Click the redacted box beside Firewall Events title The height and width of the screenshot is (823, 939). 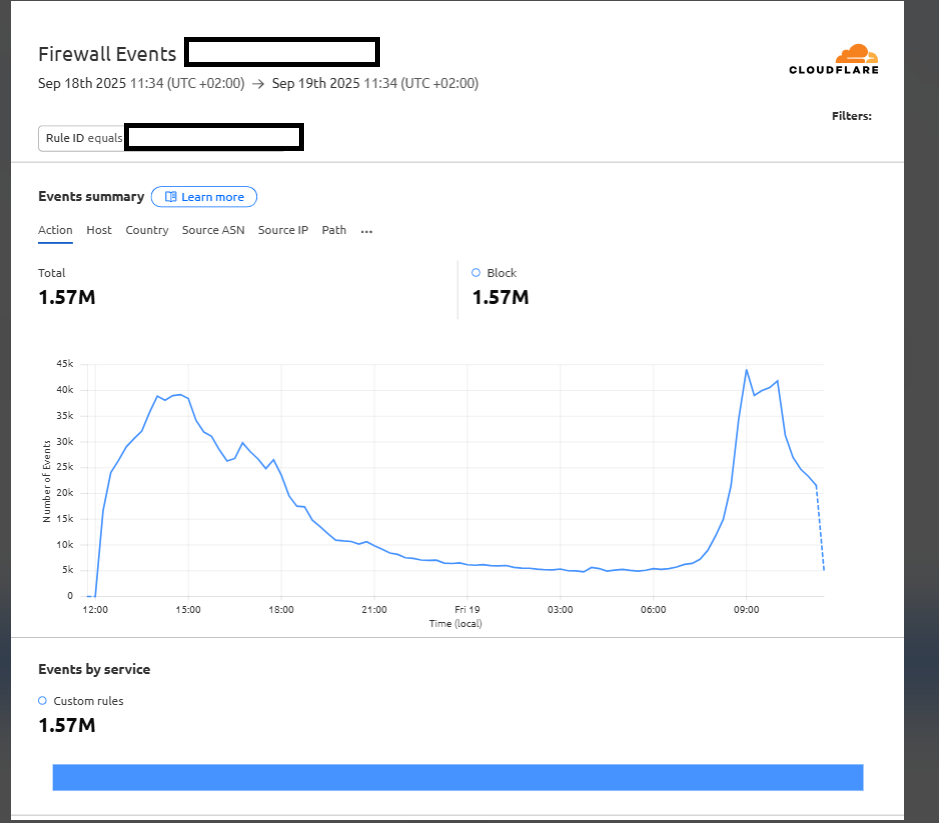pos(281,51)
